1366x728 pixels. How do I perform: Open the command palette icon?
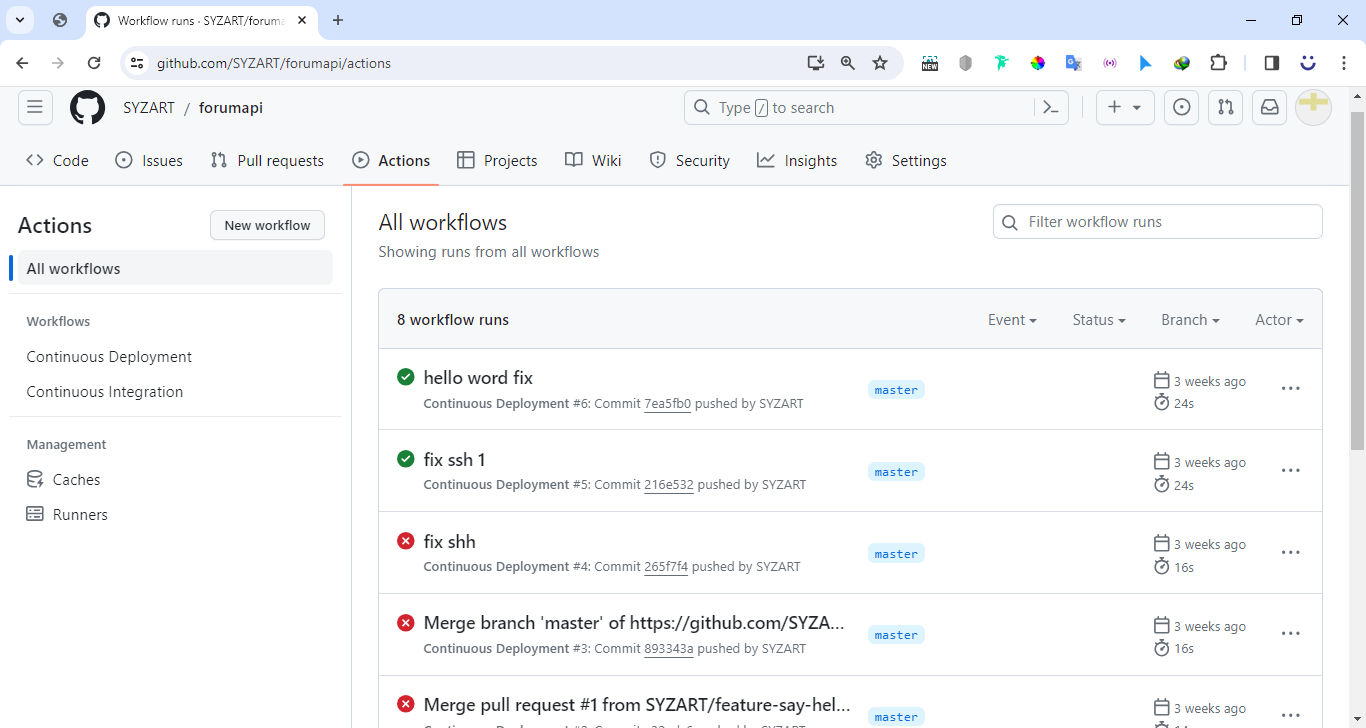pyautogui.click(x=1051, y=107)
